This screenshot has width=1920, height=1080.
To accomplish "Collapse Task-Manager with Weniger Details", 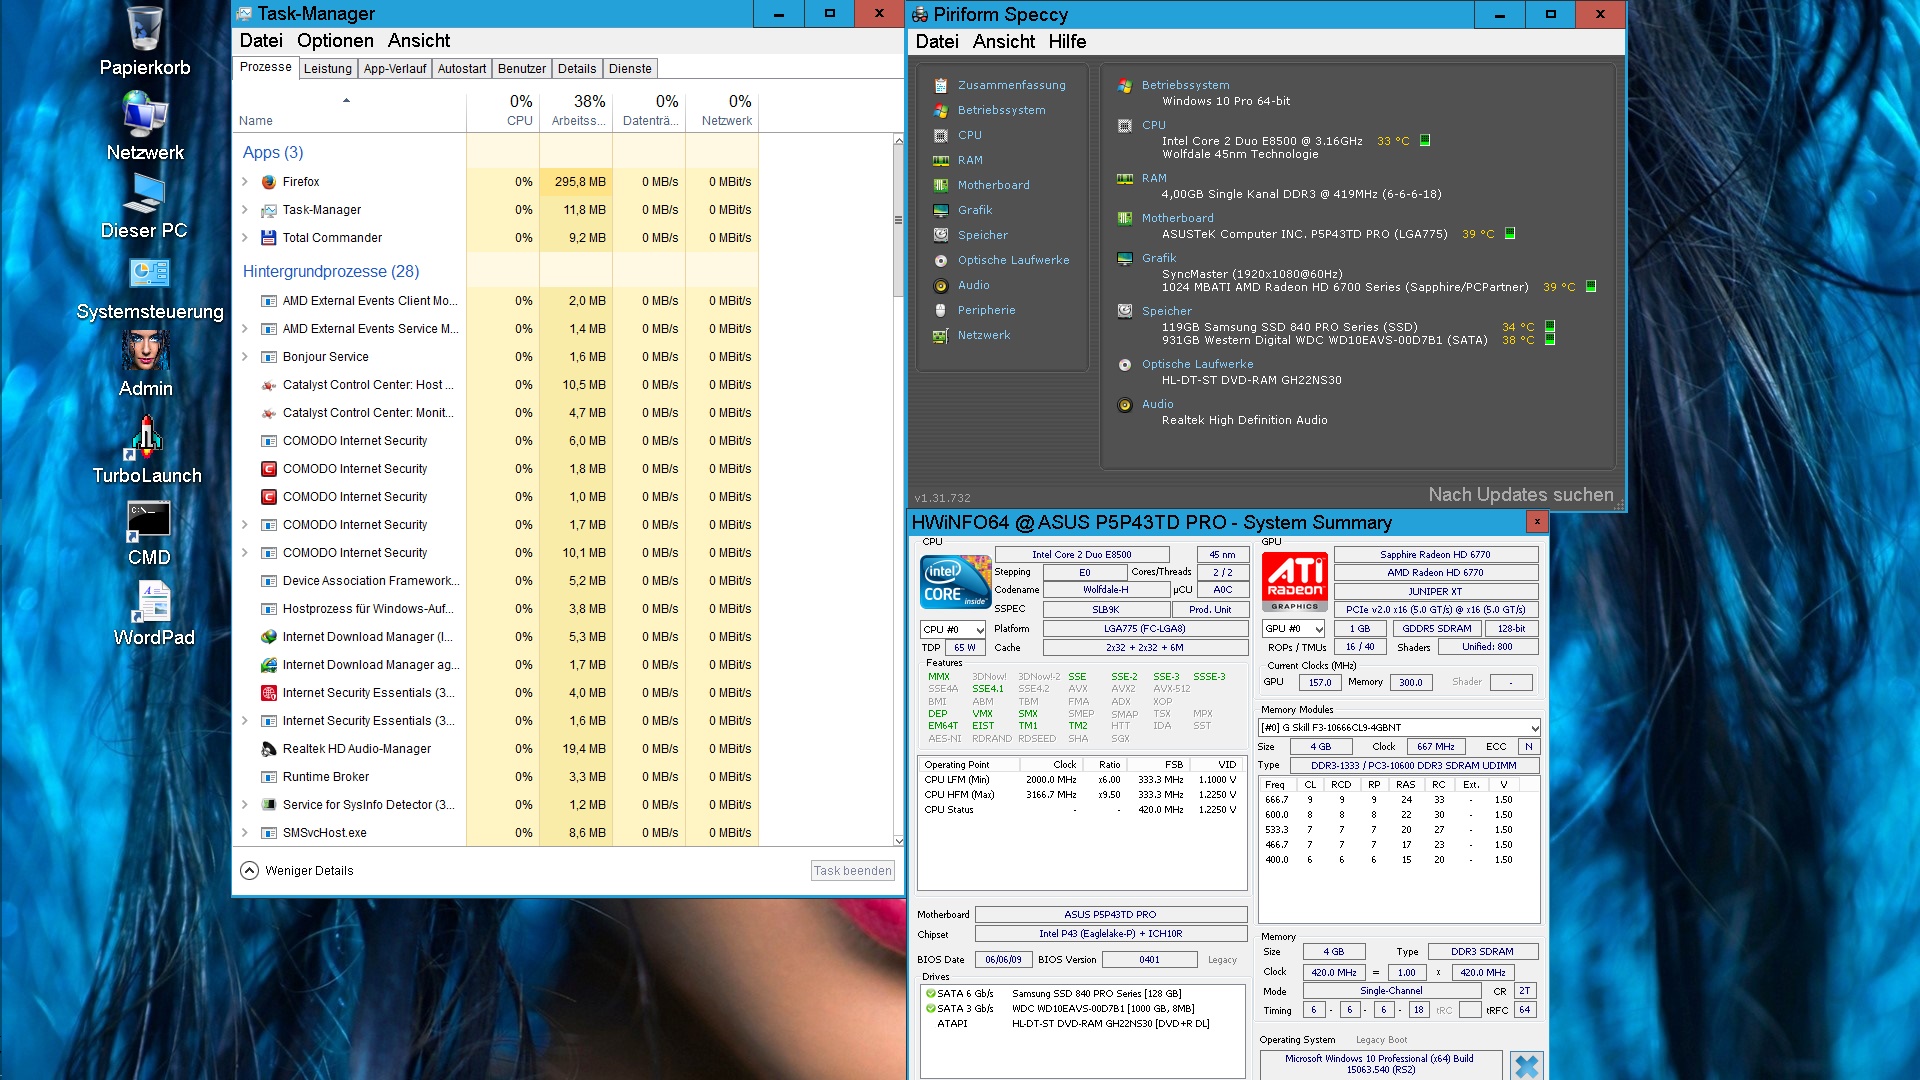I will (297, 871).
